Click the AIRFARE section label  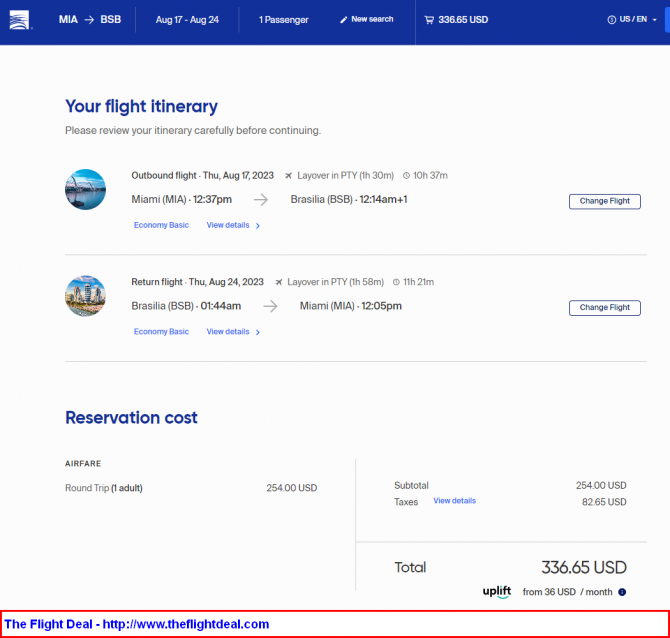tap(83, 464)
